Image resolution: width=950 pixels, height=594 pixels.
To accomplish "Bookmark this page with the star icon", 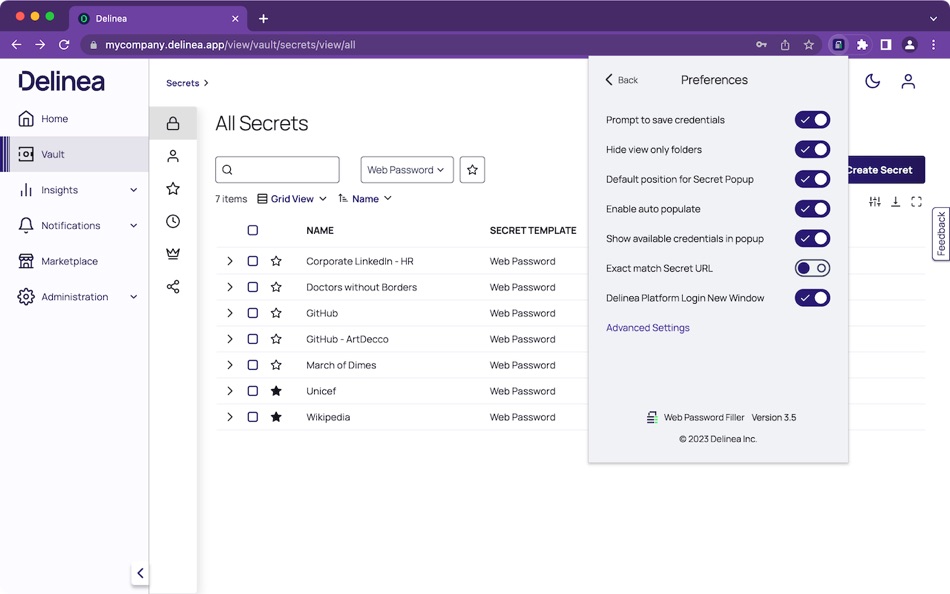I will point(808,45).
